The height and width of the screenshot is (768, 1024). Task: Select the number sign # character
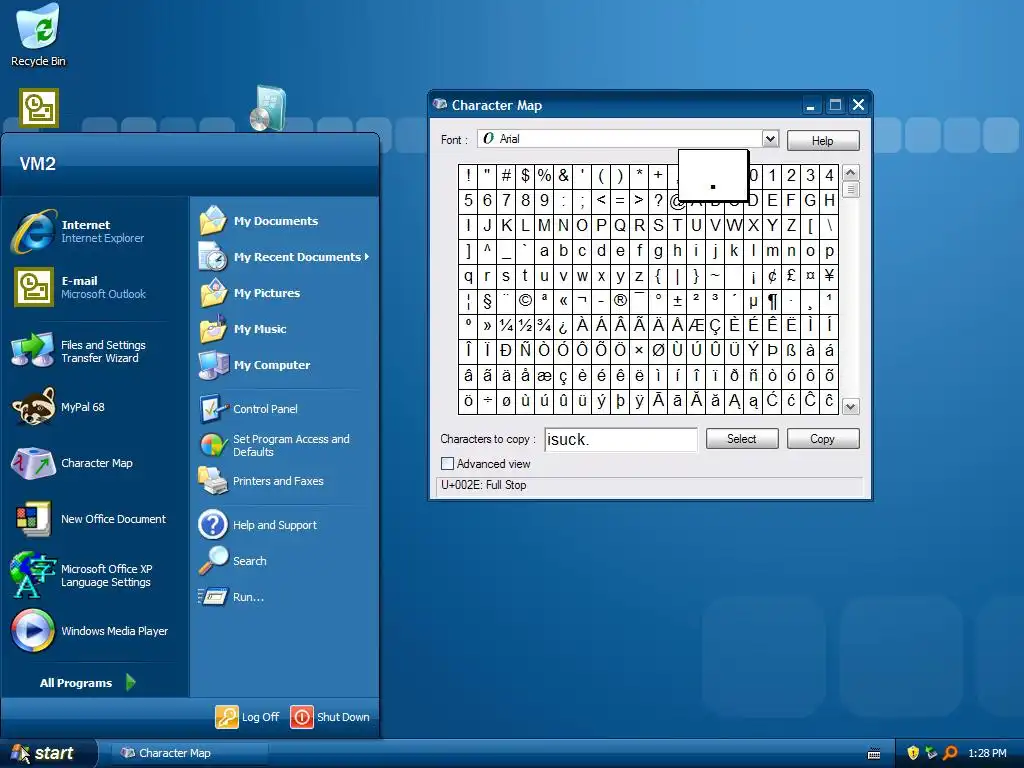(x=506, y=175)
